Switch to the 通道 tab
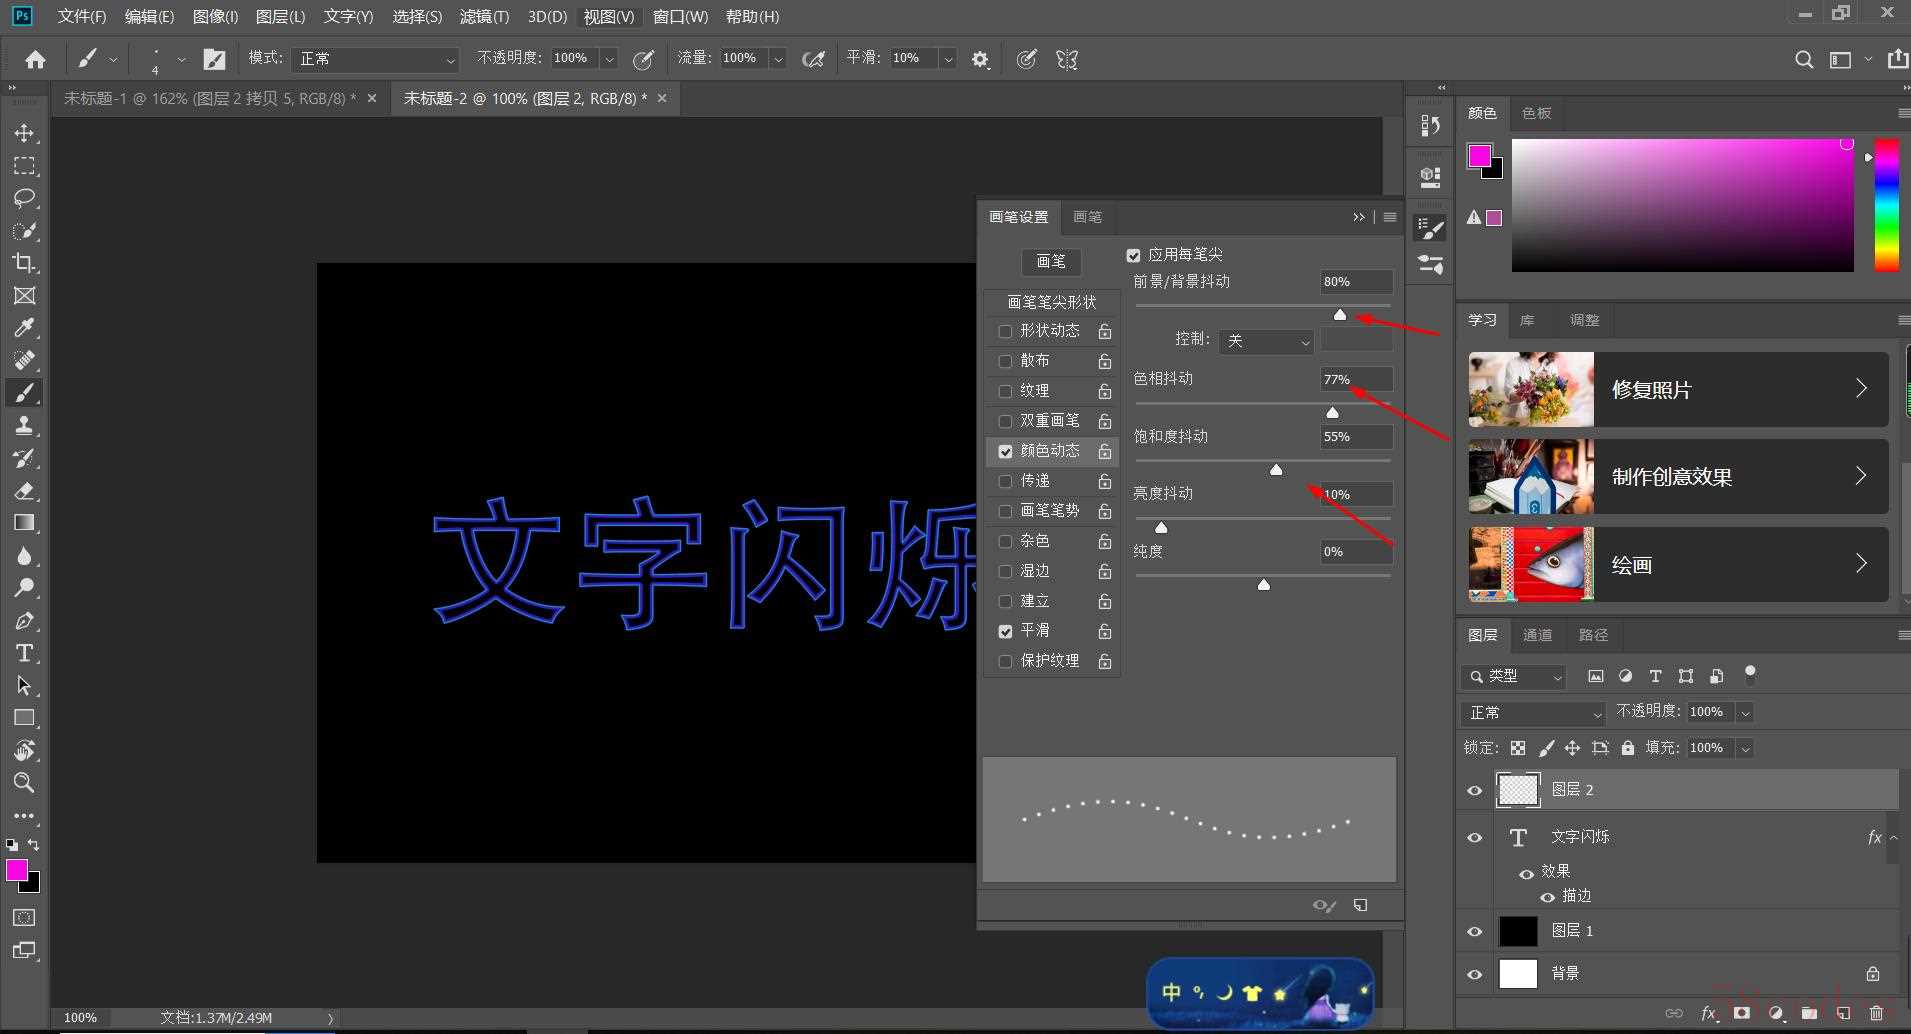 click(x=1537, y=635)
